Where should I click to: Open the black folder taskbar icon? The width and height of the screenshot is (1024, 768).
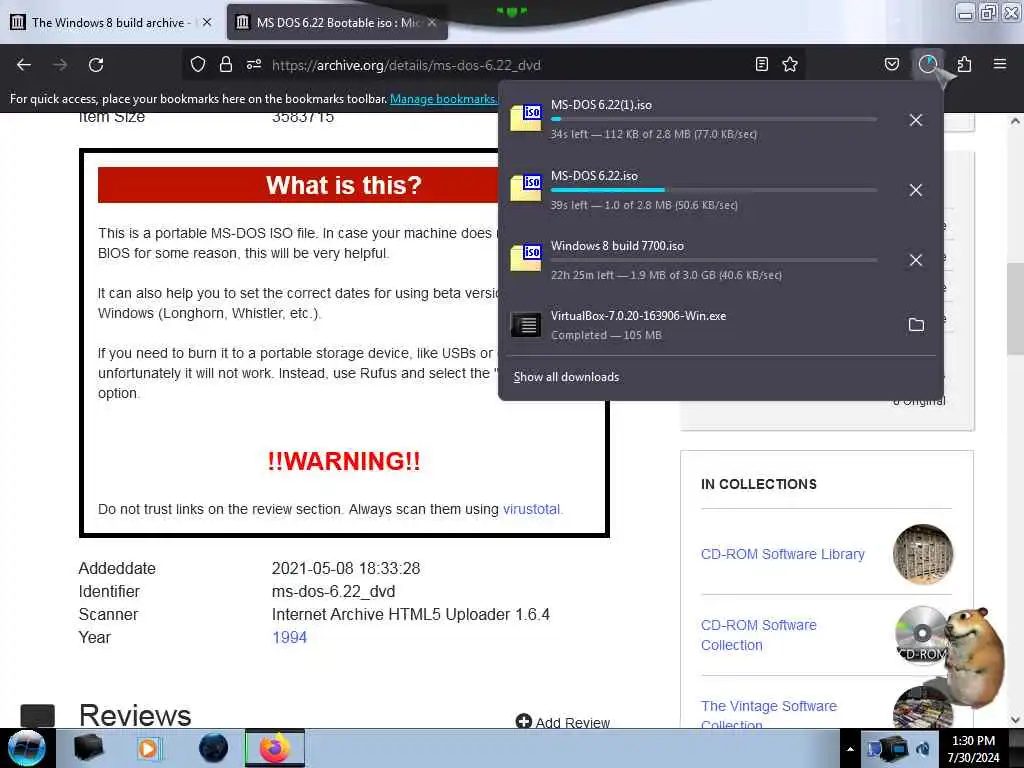pos(89,748)
